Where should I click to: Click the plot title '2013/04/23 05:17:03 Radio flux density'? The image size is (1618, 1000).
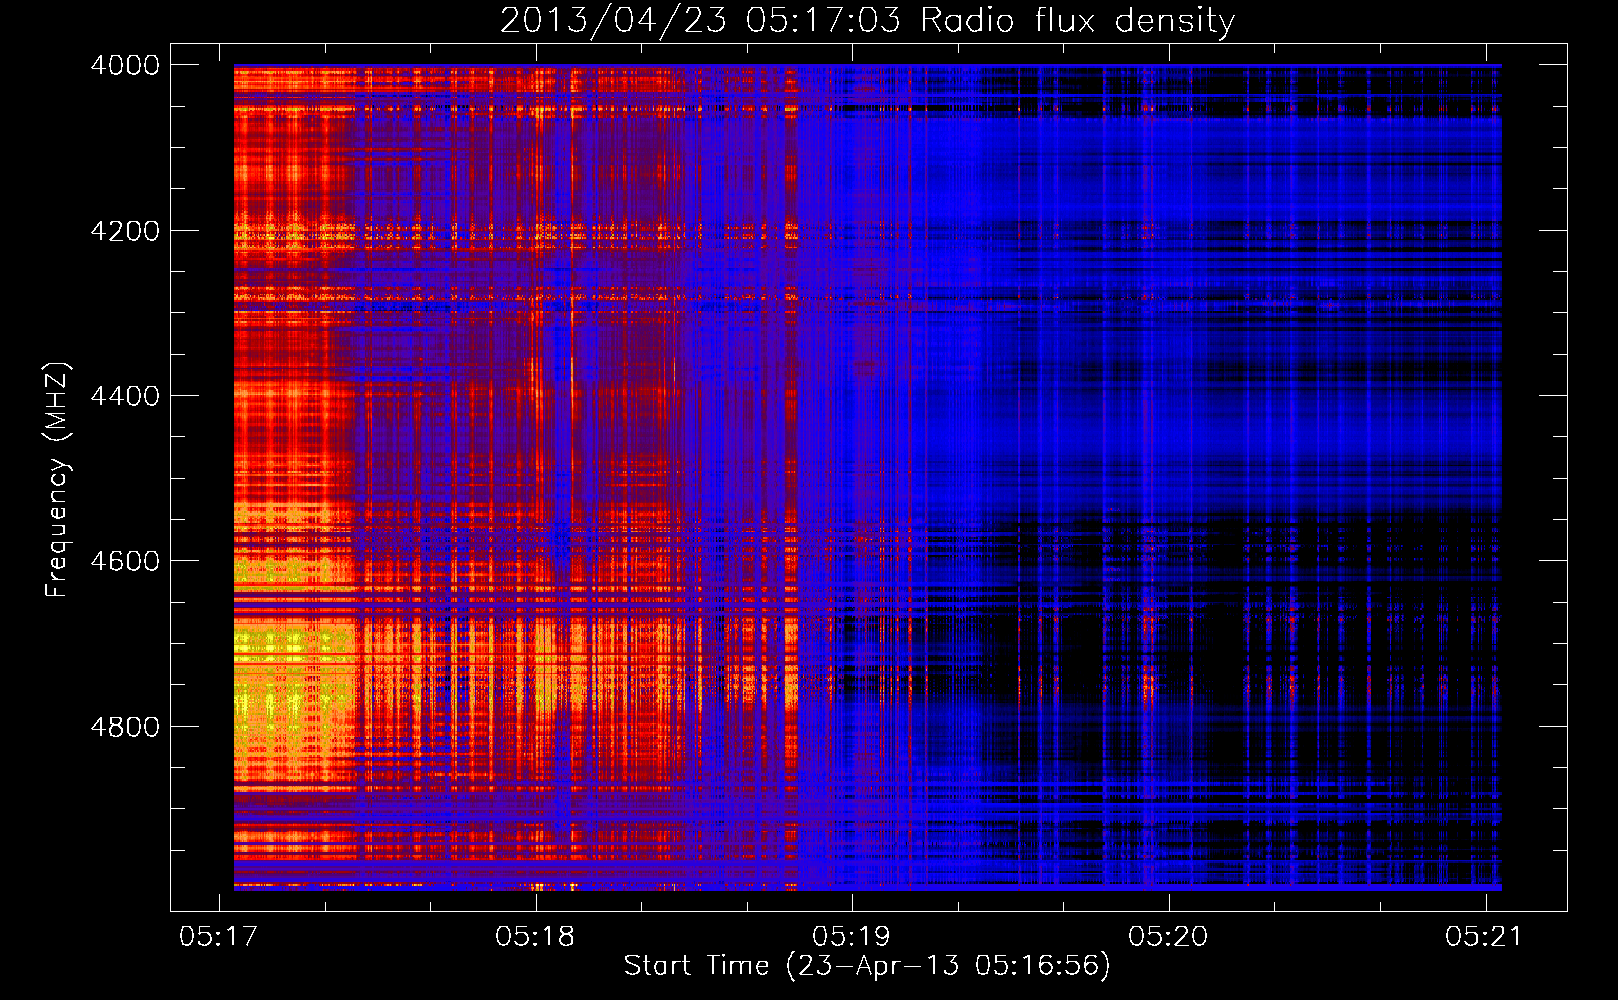coord(867,21)
